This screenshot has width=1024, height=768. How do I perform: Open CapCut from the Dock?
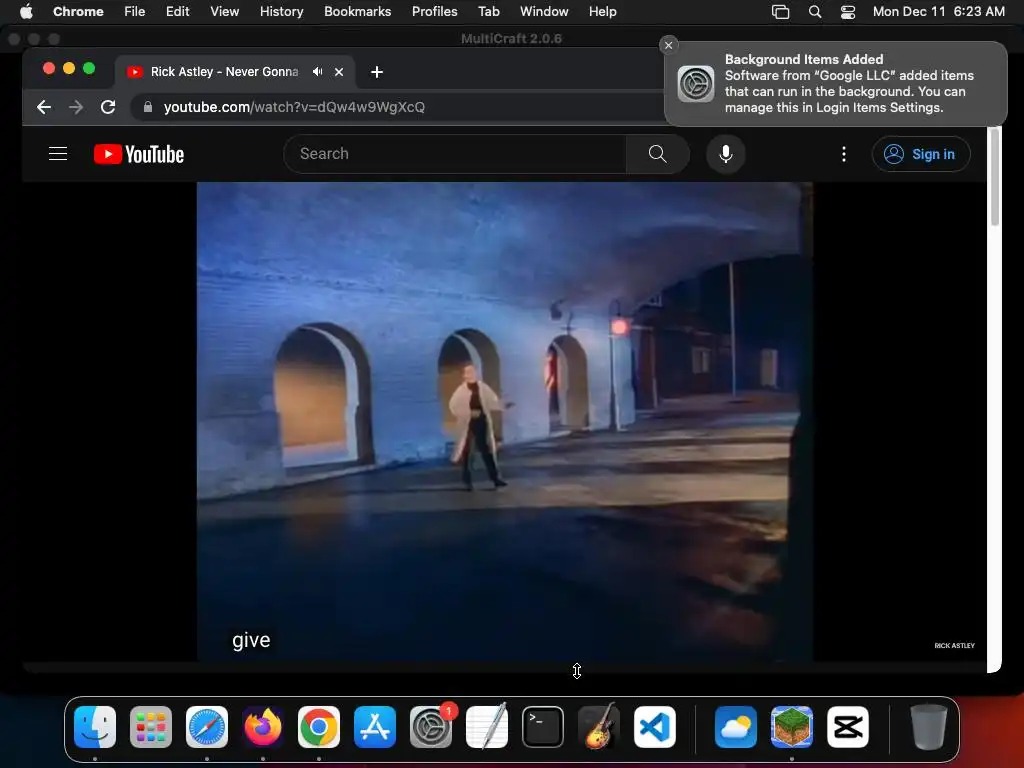[848, 727]
